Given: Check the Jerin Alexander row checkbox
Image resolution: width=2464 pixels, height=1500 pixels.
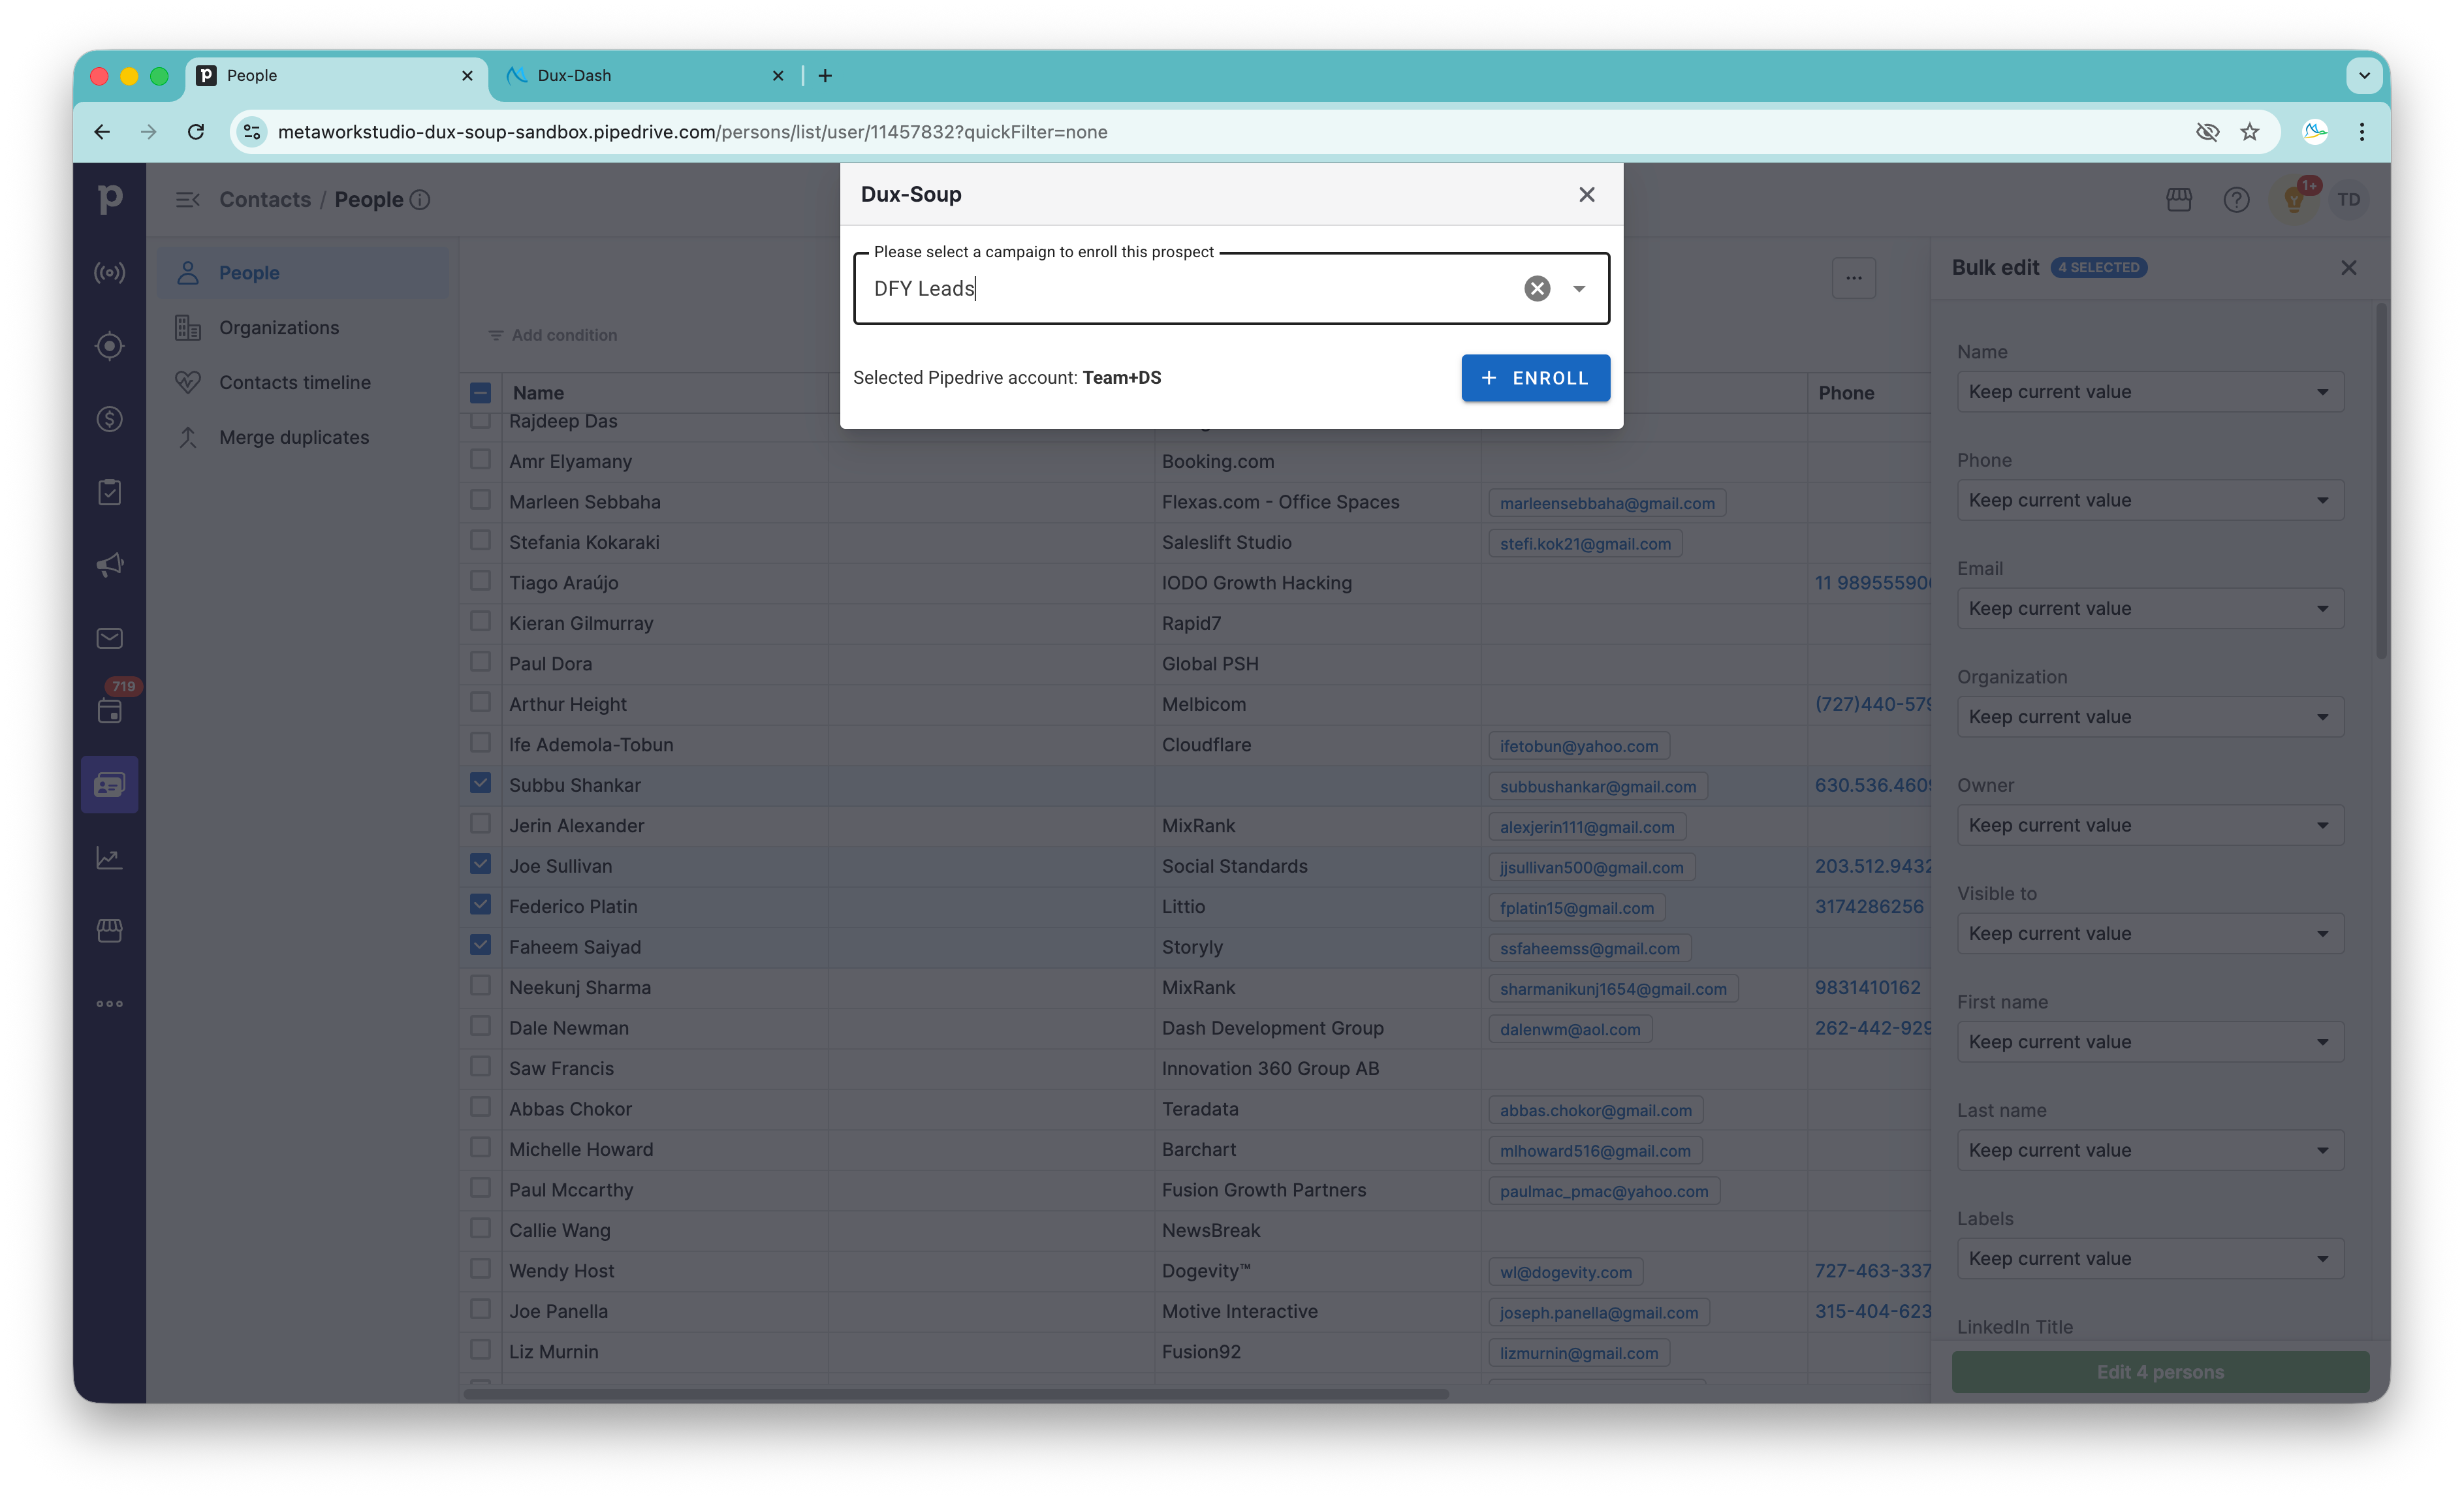Looking at the screenshot, I should 480,824.
